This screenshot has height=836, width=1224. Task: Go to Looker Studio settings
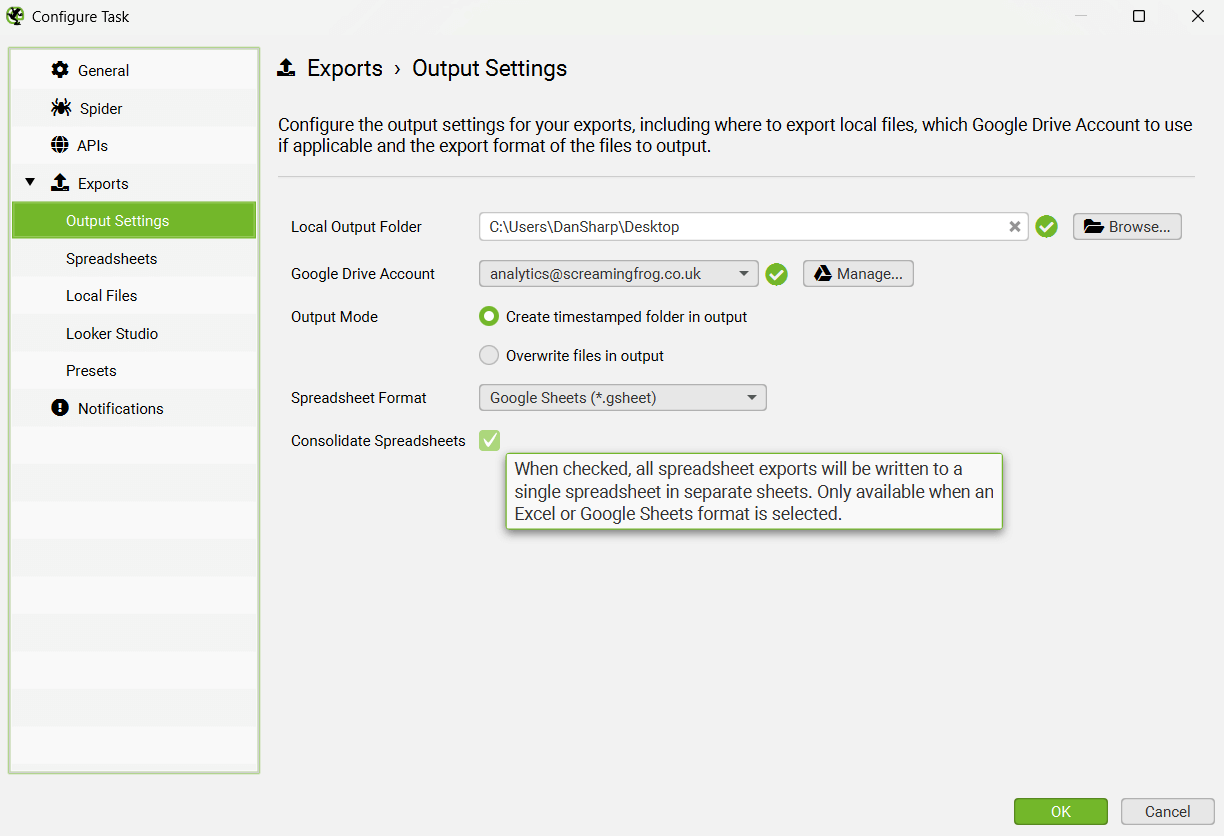[x=112, y=334]
